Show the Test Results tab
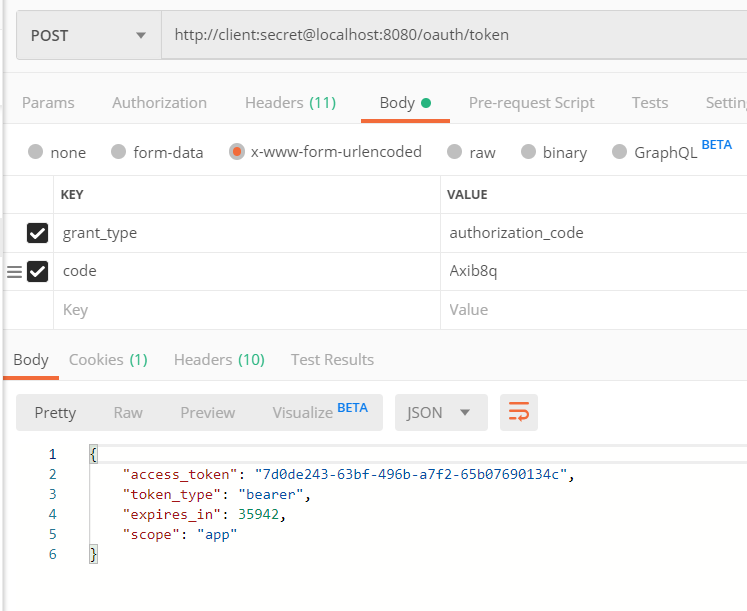 pos(332,359)
